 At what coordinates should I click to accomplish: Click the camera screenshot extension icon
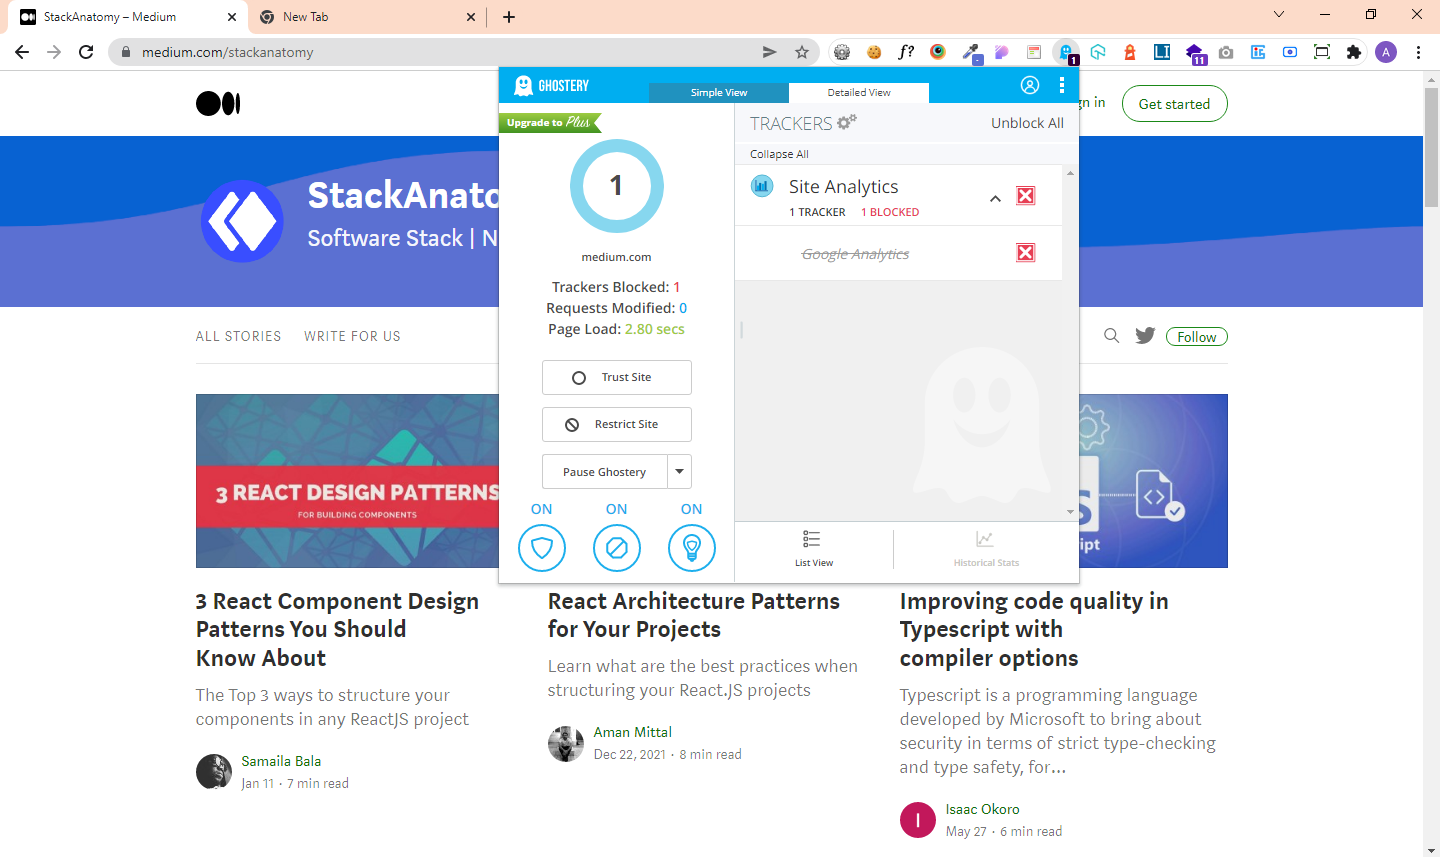[1226, 52]
